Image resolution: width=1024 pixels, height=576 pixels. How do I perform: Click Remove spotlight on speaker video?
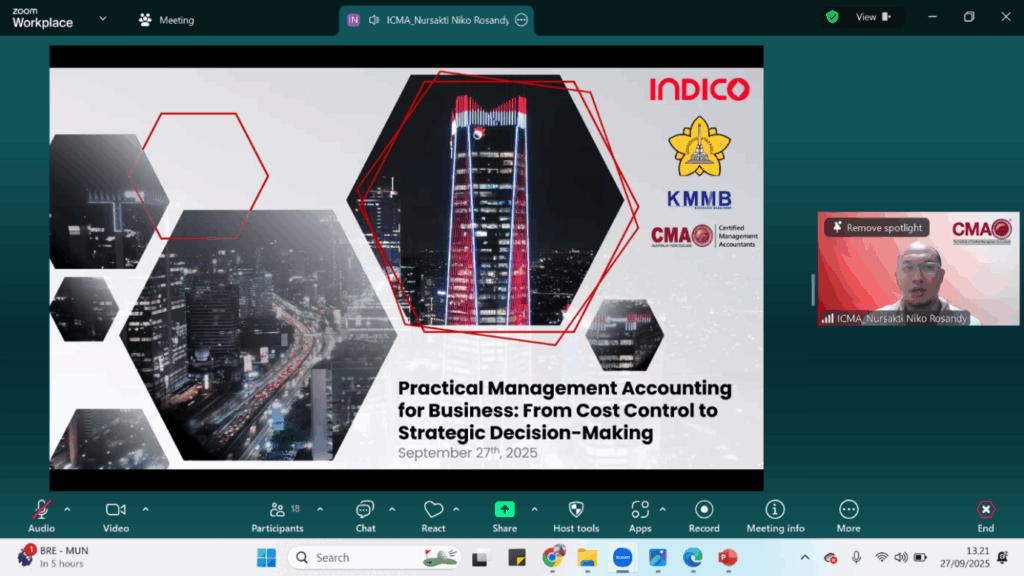click(x=877, y=228)
